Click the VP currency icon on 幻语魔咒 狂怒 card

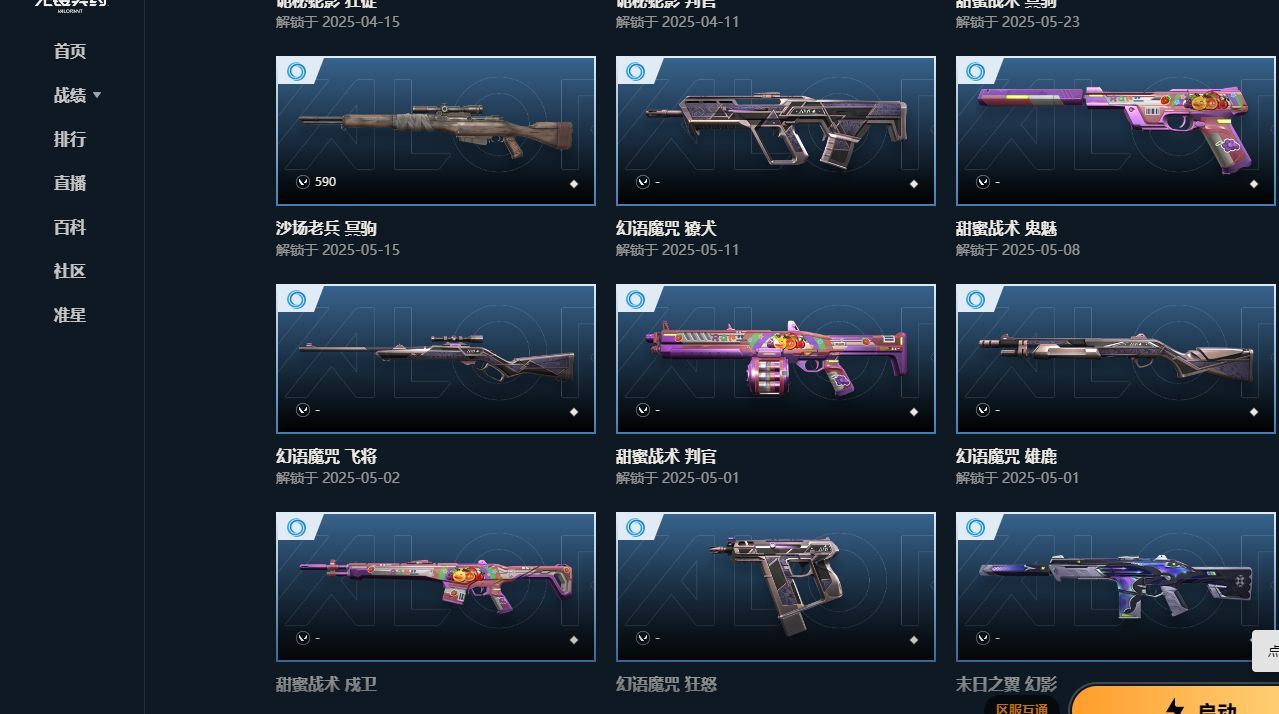(x=643, y=638)
